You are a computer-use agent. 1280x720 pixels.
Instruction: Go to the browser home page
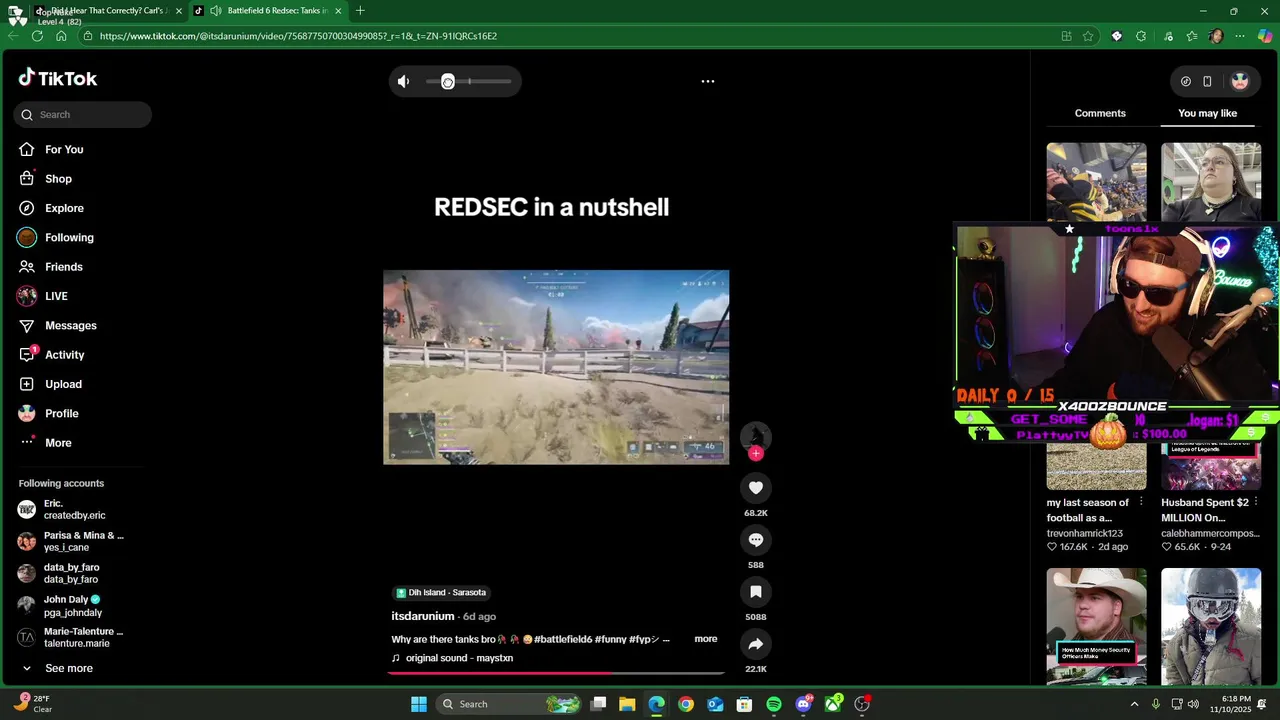[61, 36]
